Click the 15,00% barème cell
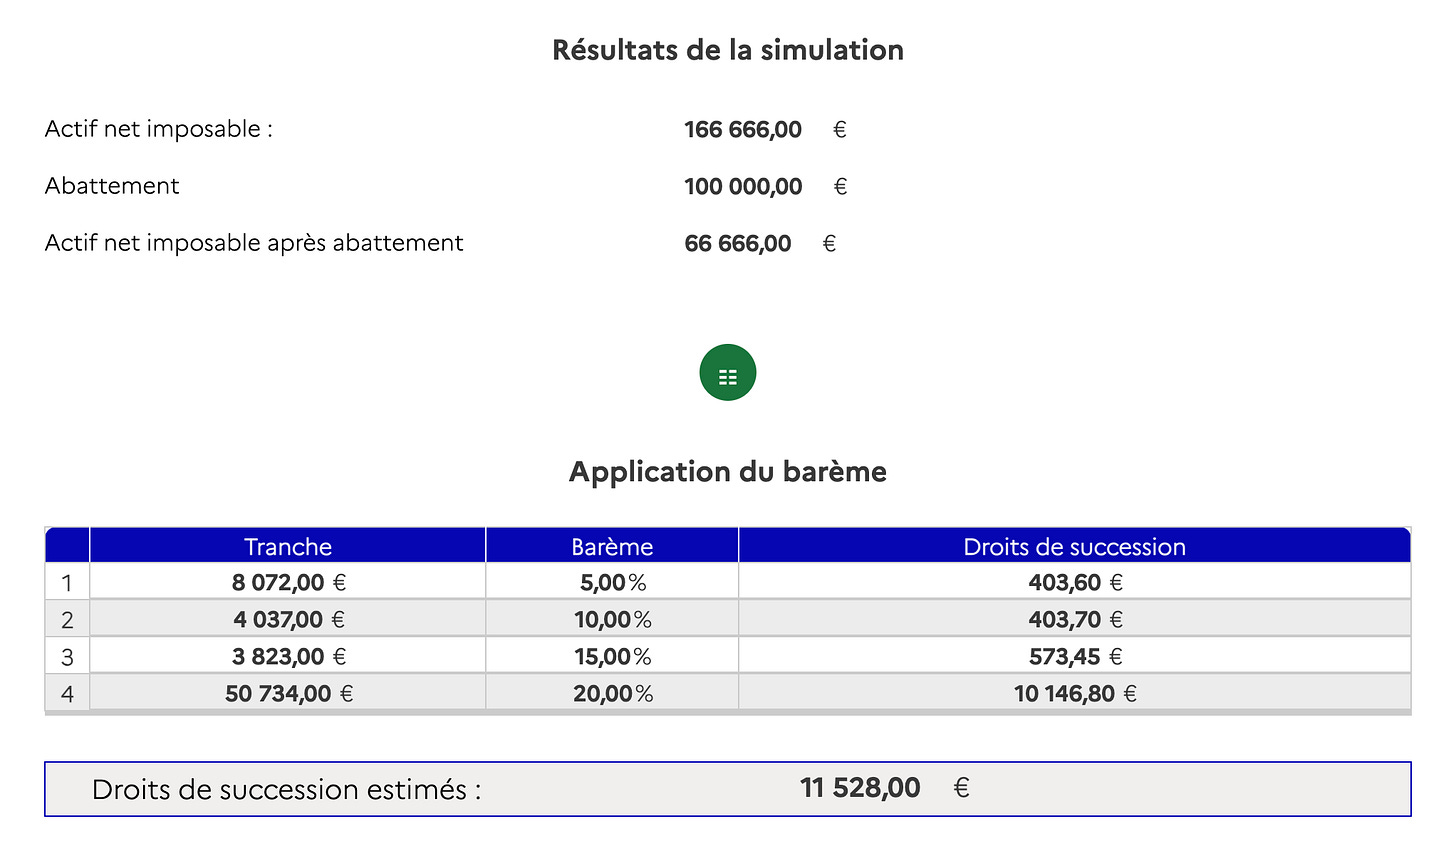This screenshot has width=1456, height=843. pos(612,656)
